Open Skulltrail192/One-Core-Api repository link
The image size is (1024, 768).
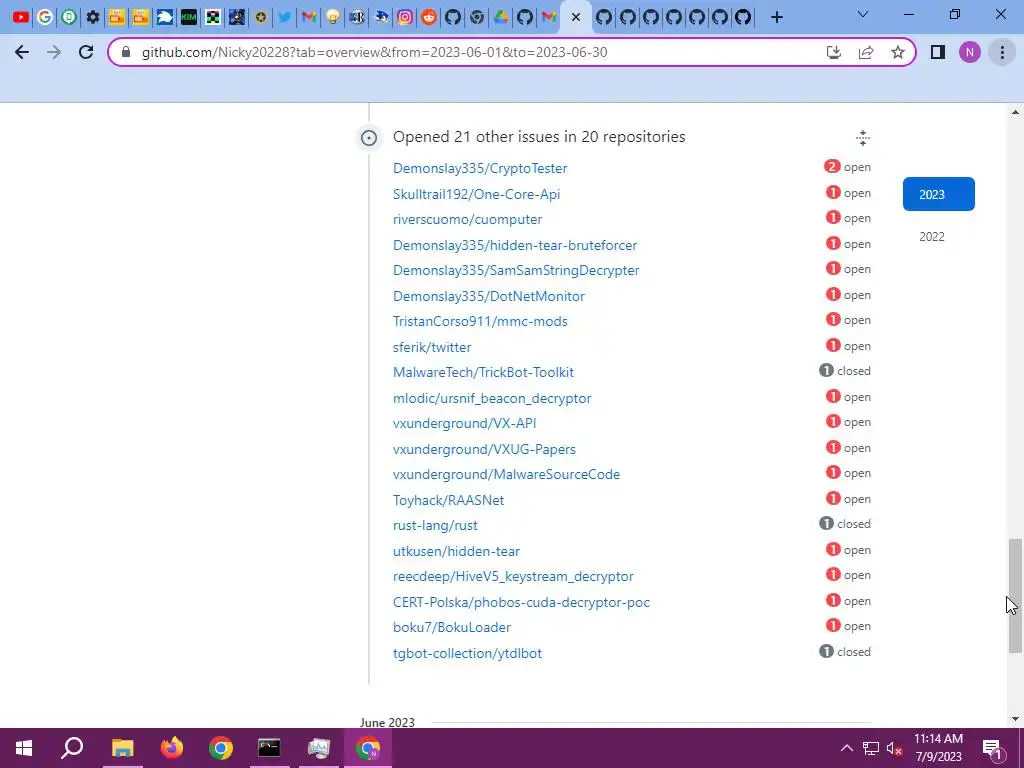tap(477, 194)
